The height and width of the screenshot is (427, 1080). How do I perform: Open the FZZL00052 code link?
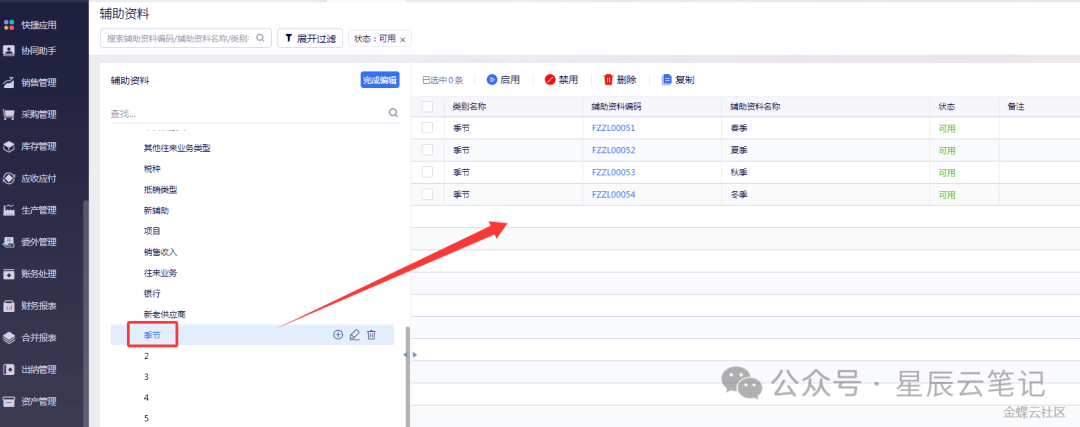pyautogui.click(x=613, y=150)
